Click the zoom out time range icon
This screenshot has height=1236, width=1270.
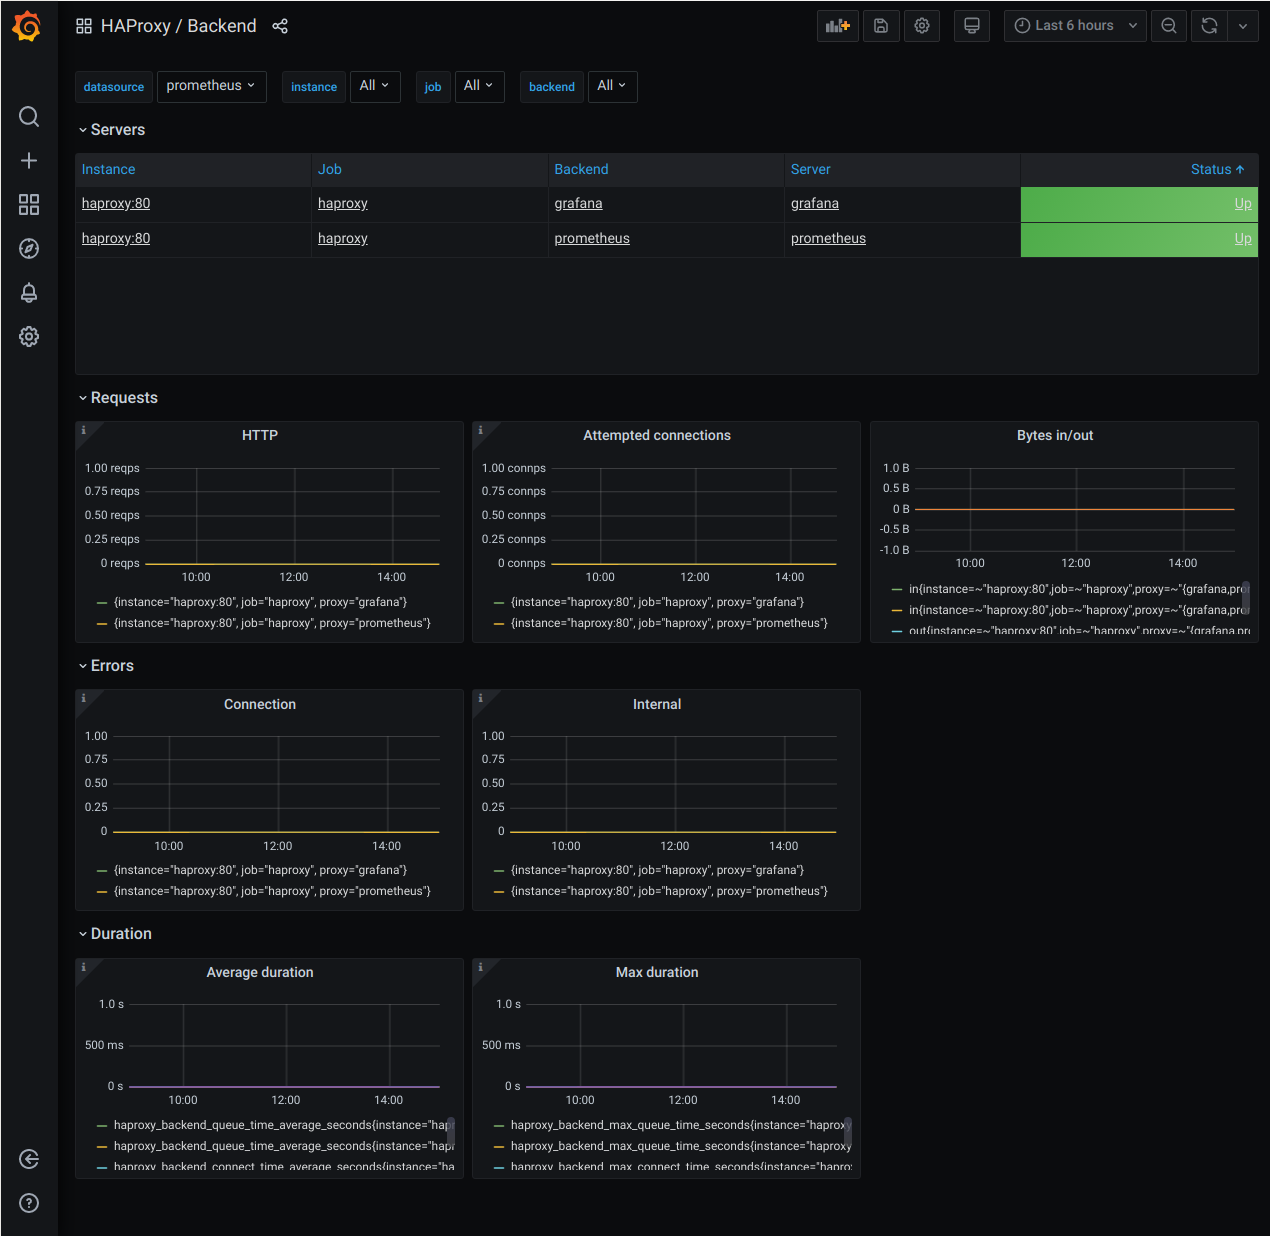1169,26
